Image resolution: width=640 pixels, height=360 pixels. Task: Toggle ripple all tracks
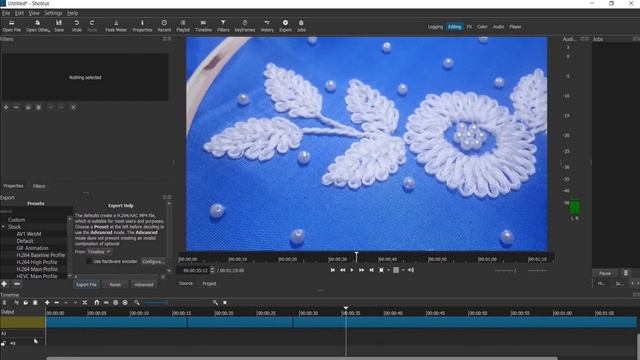tap(125, 302)
